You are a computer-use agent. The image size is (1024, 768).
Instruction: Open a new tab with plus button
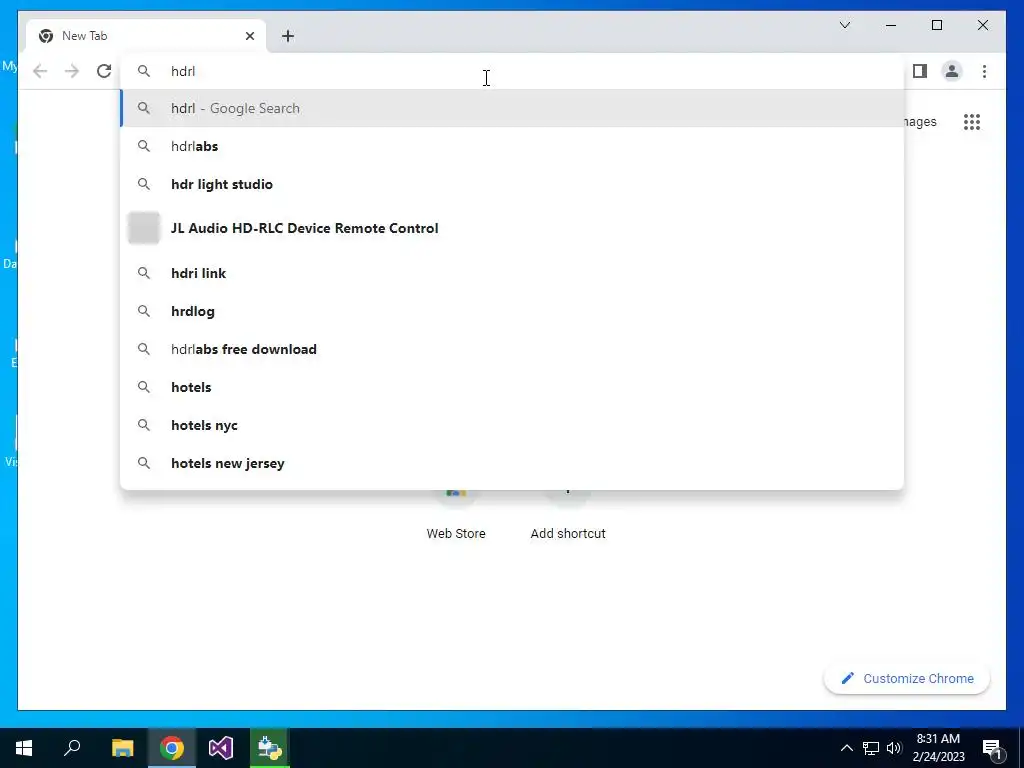point(288,36)
